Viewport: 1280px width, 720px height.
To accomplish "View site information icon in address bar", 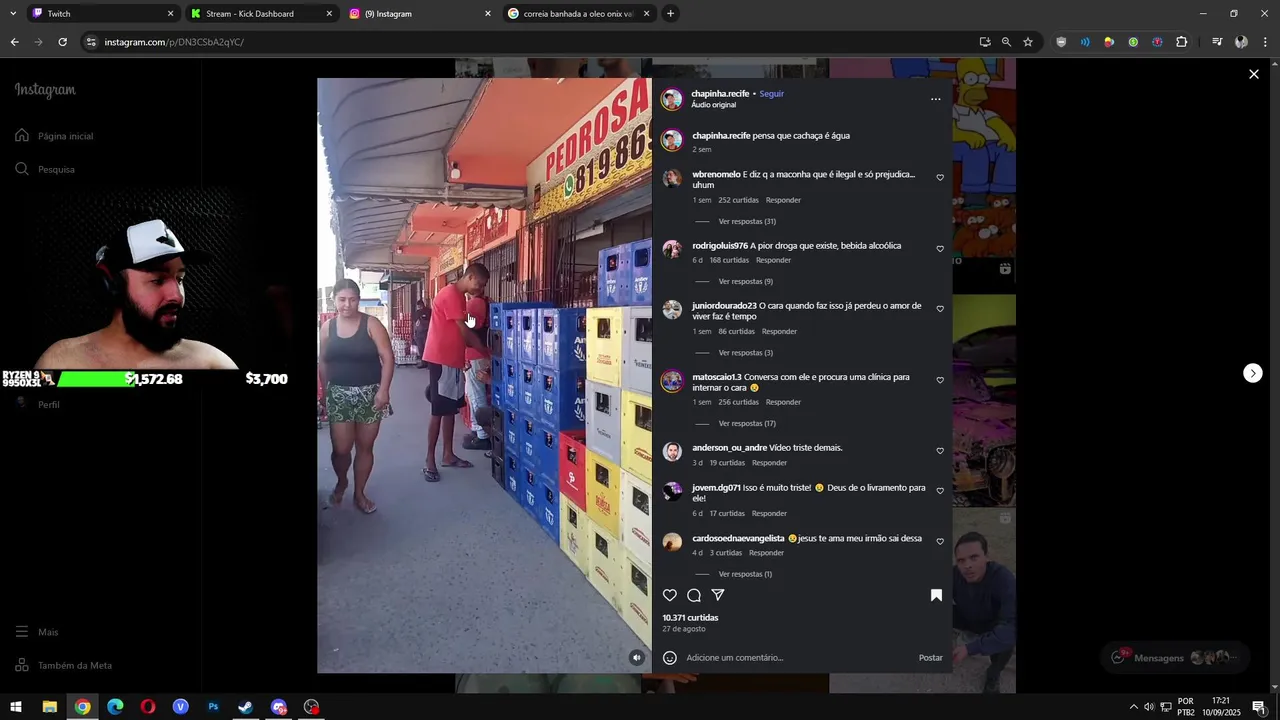I will tap(91, 42).
